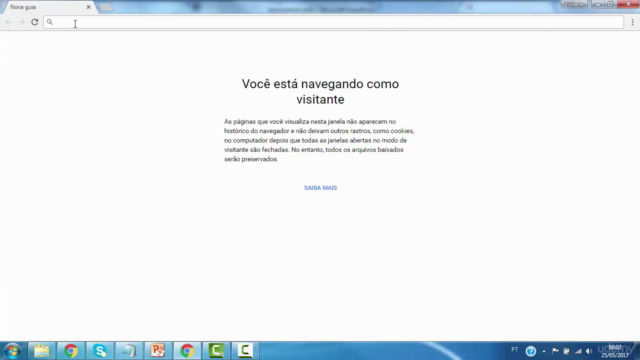Click the Visitante profile button in title bar
The image size is (640, 360).
coord(574,4)
